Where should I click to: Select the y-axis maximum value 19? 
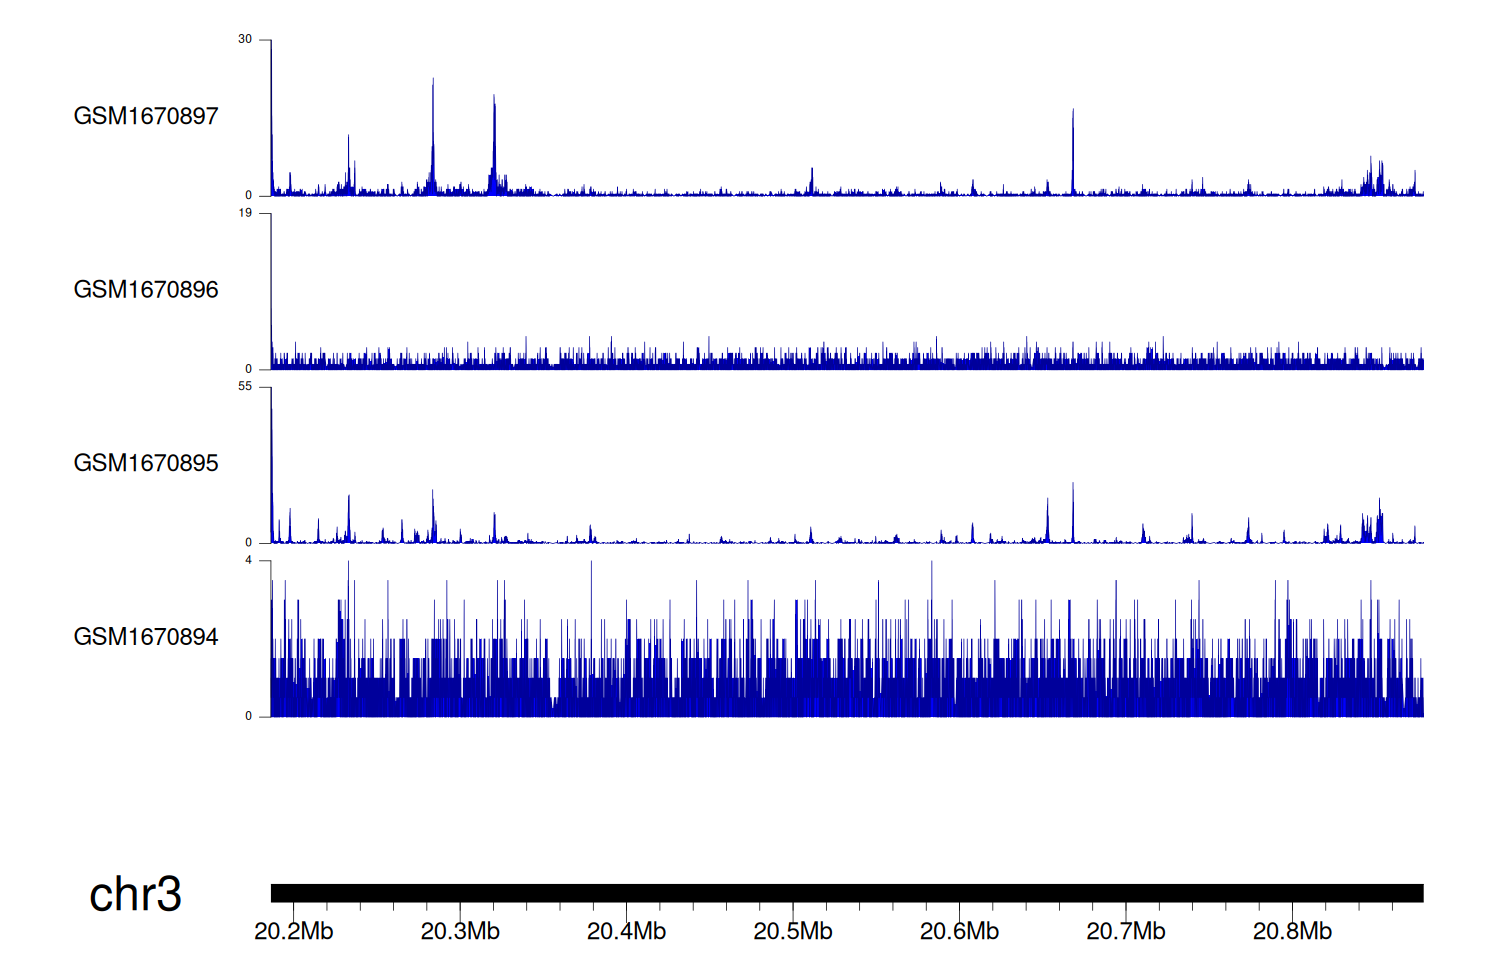point(245,213)
